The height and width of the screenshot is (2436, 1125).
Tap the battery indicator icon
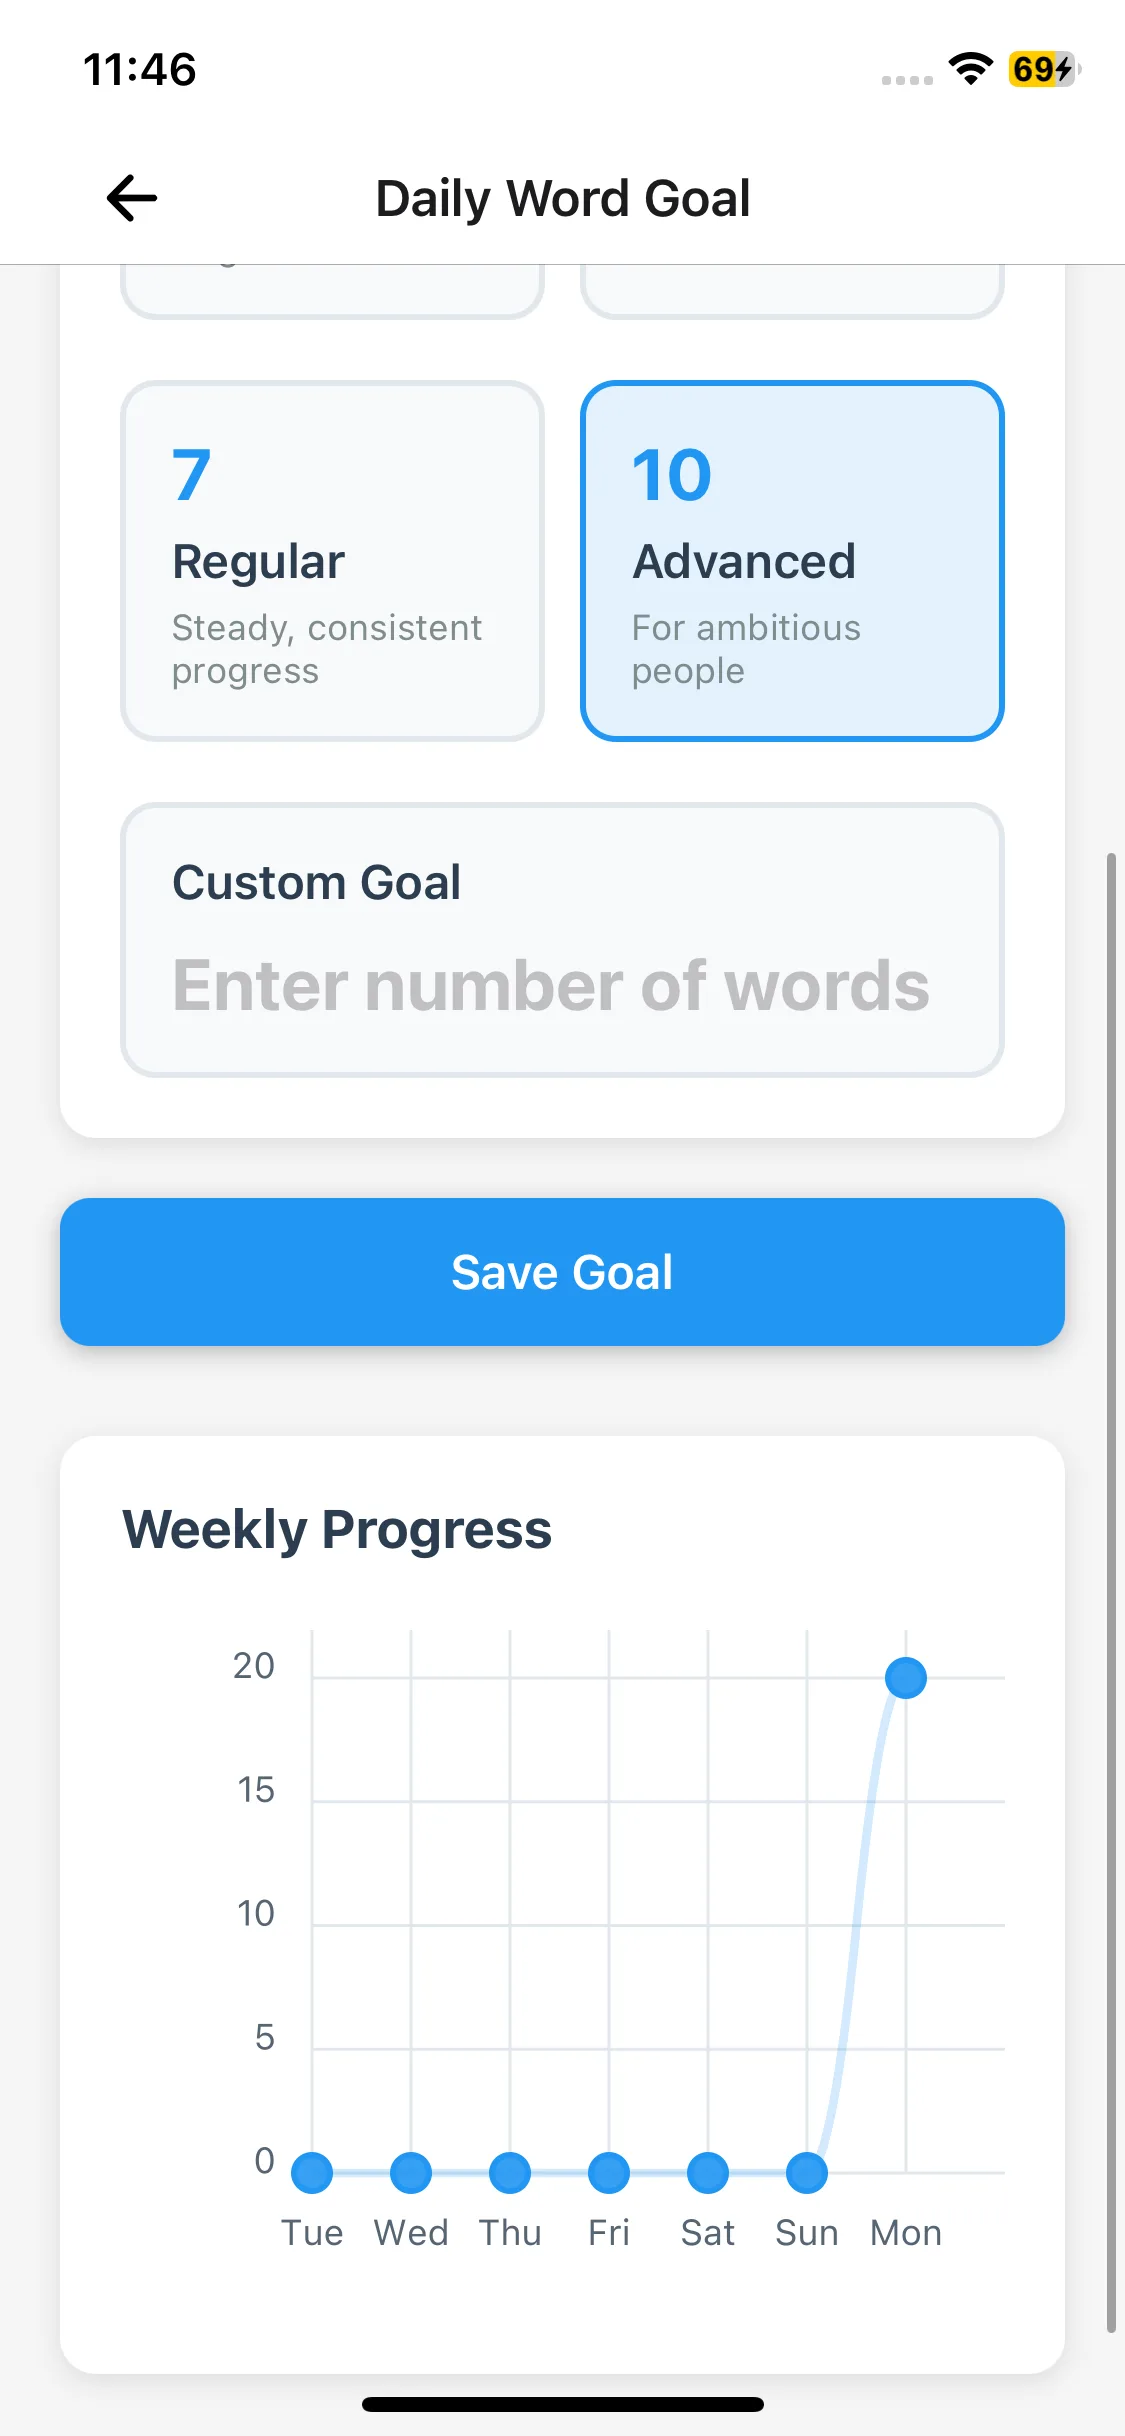pyautogui.click(x=1043, y=69)
